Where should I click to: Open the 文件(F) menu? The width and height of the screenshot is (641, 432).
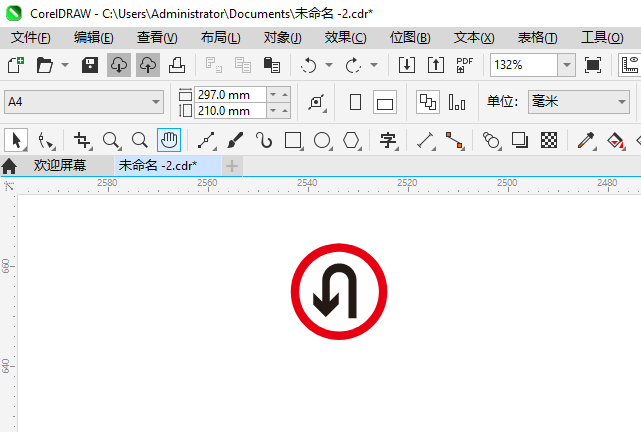[31, 38]
